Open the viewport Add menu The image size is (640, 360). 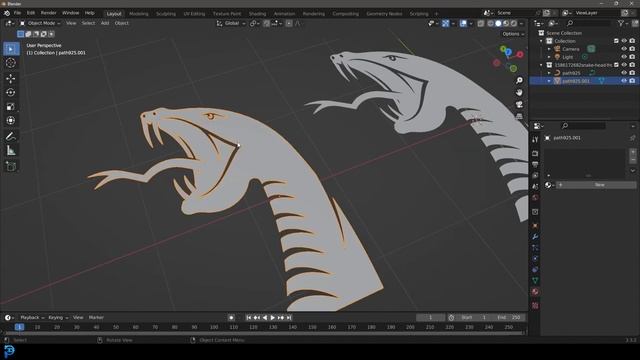point(105,23)
